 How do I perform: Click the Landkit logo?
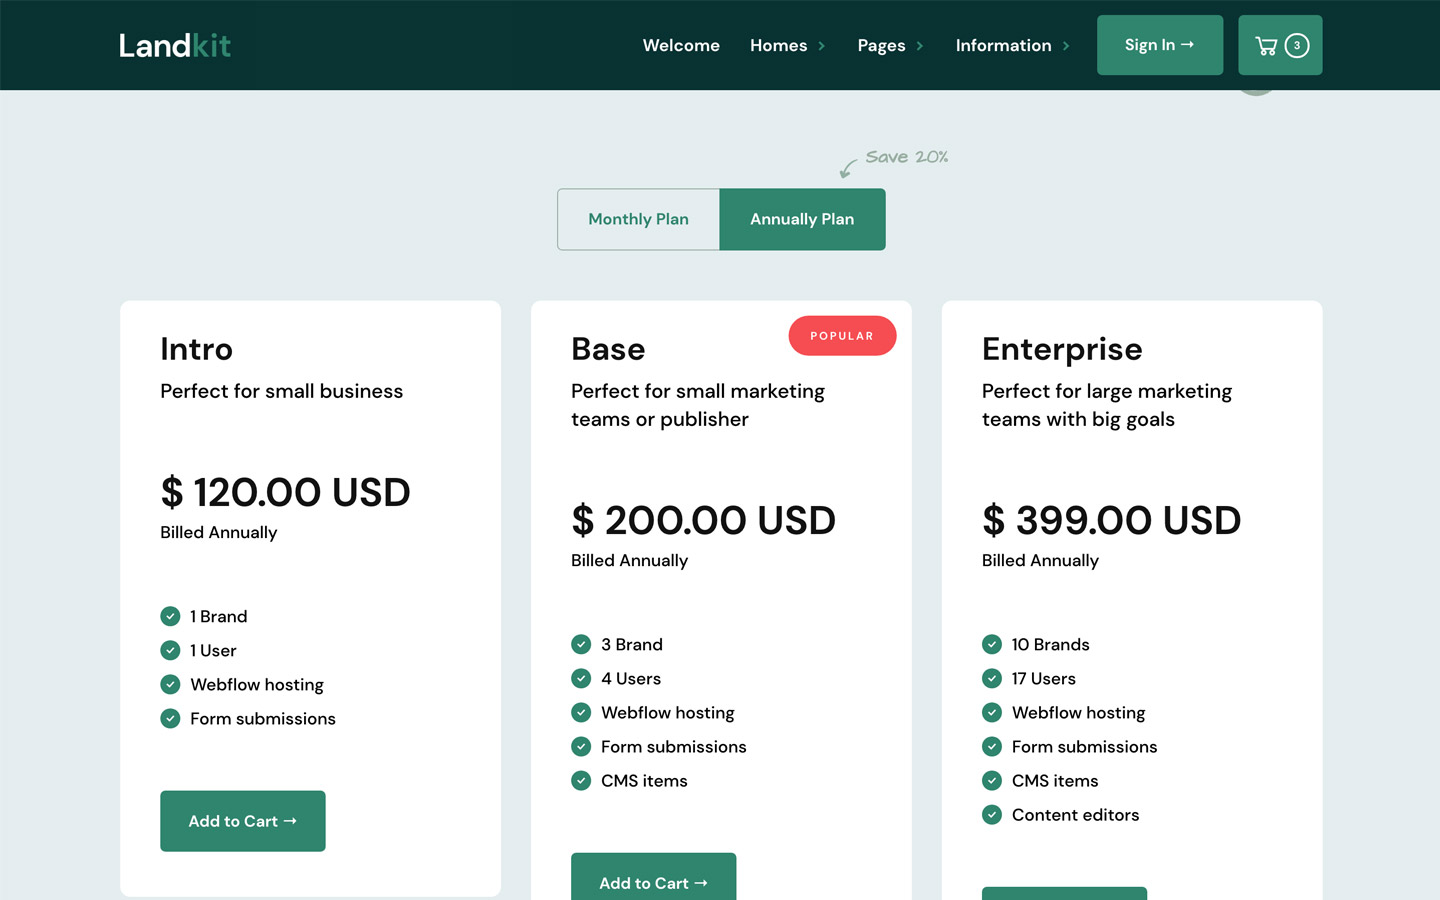pos(174,44)
